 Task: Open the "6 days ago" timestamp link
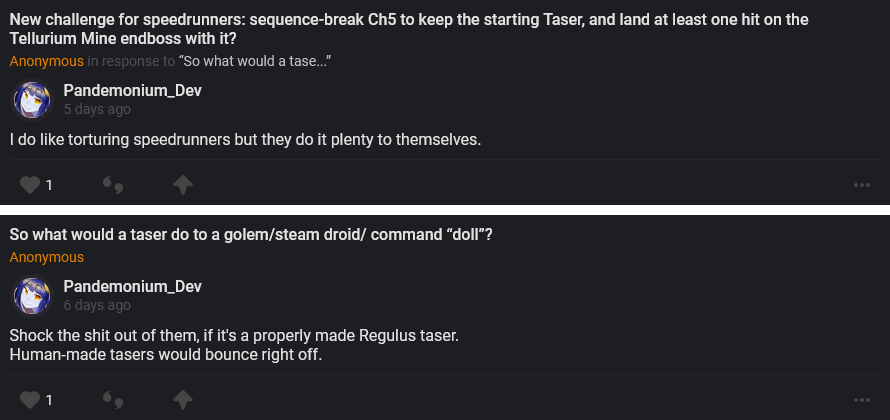[x=97, y=305]
